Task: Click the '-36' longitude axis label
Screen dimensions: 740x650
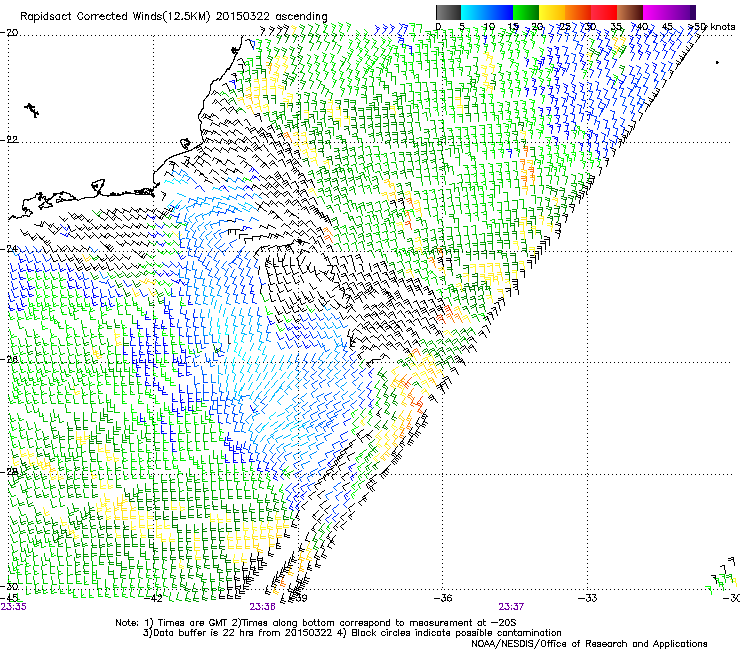Action: [443, 598]
